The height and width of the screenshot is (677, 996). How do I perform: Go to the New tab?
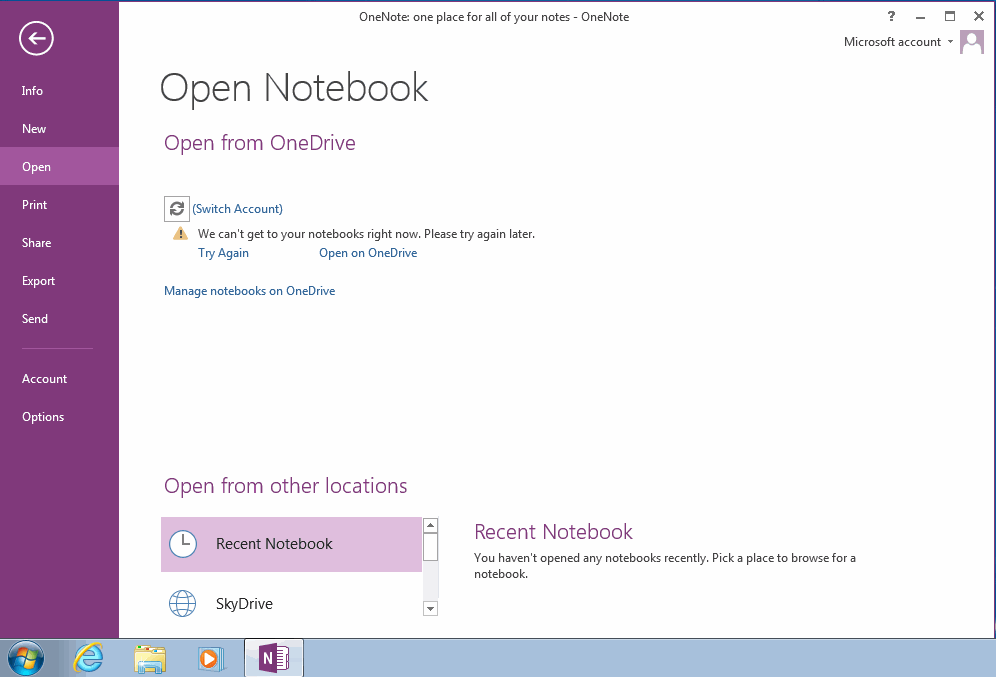coord(59,129)
